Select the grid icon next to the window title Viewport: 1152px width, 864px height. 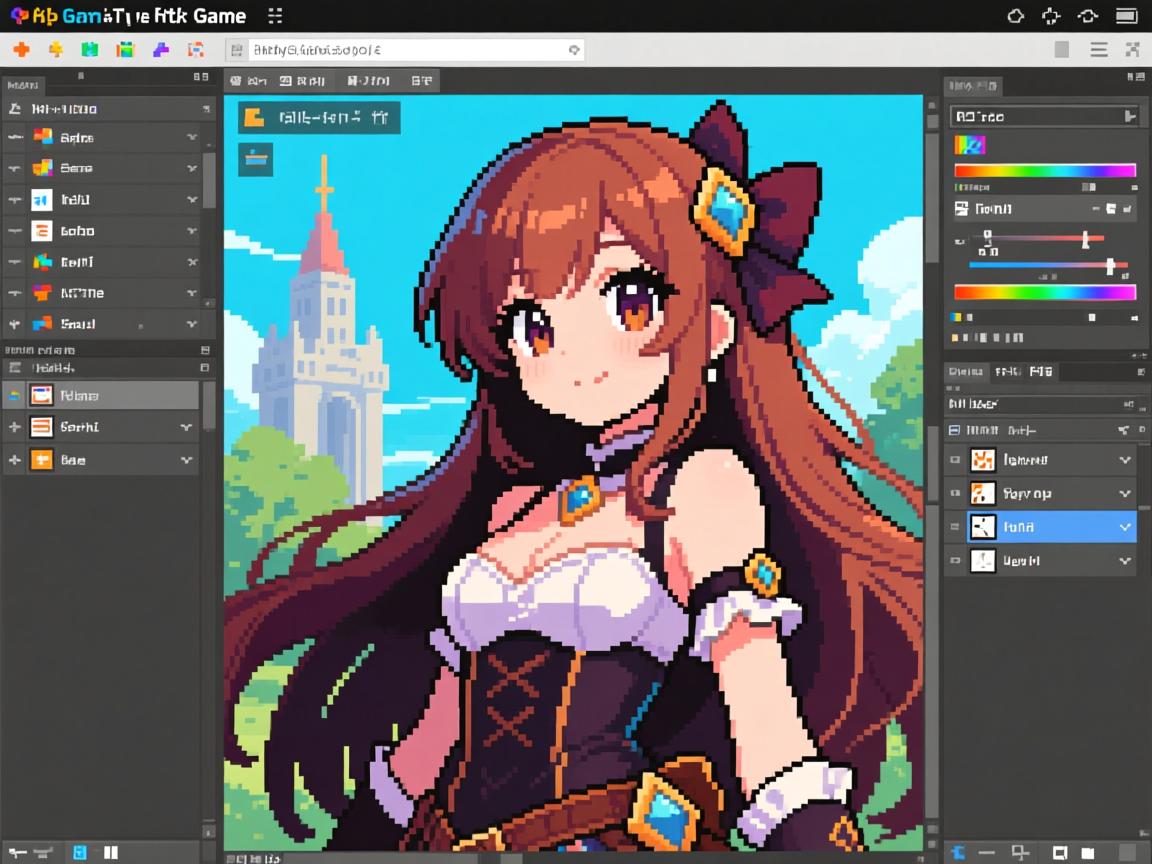(x=274, y=15)
